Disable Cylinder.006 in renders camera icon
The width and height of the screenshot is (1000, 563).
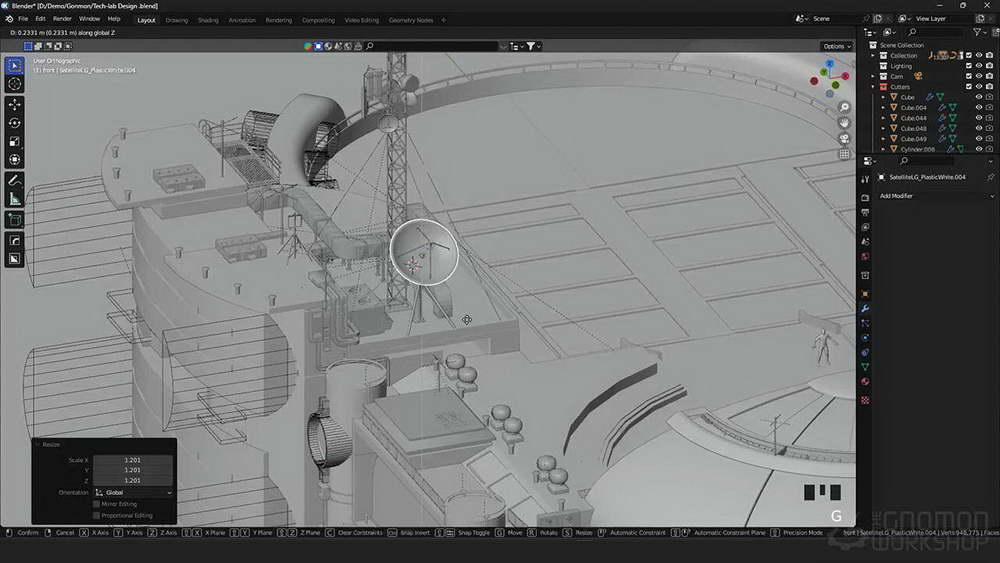pyautogui.click(x=989, y=149)
